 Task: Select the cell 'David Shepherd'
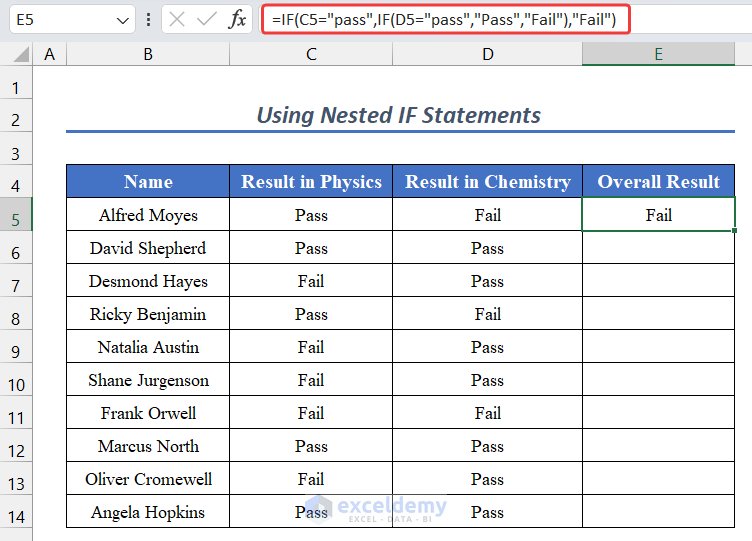point(148,248)
